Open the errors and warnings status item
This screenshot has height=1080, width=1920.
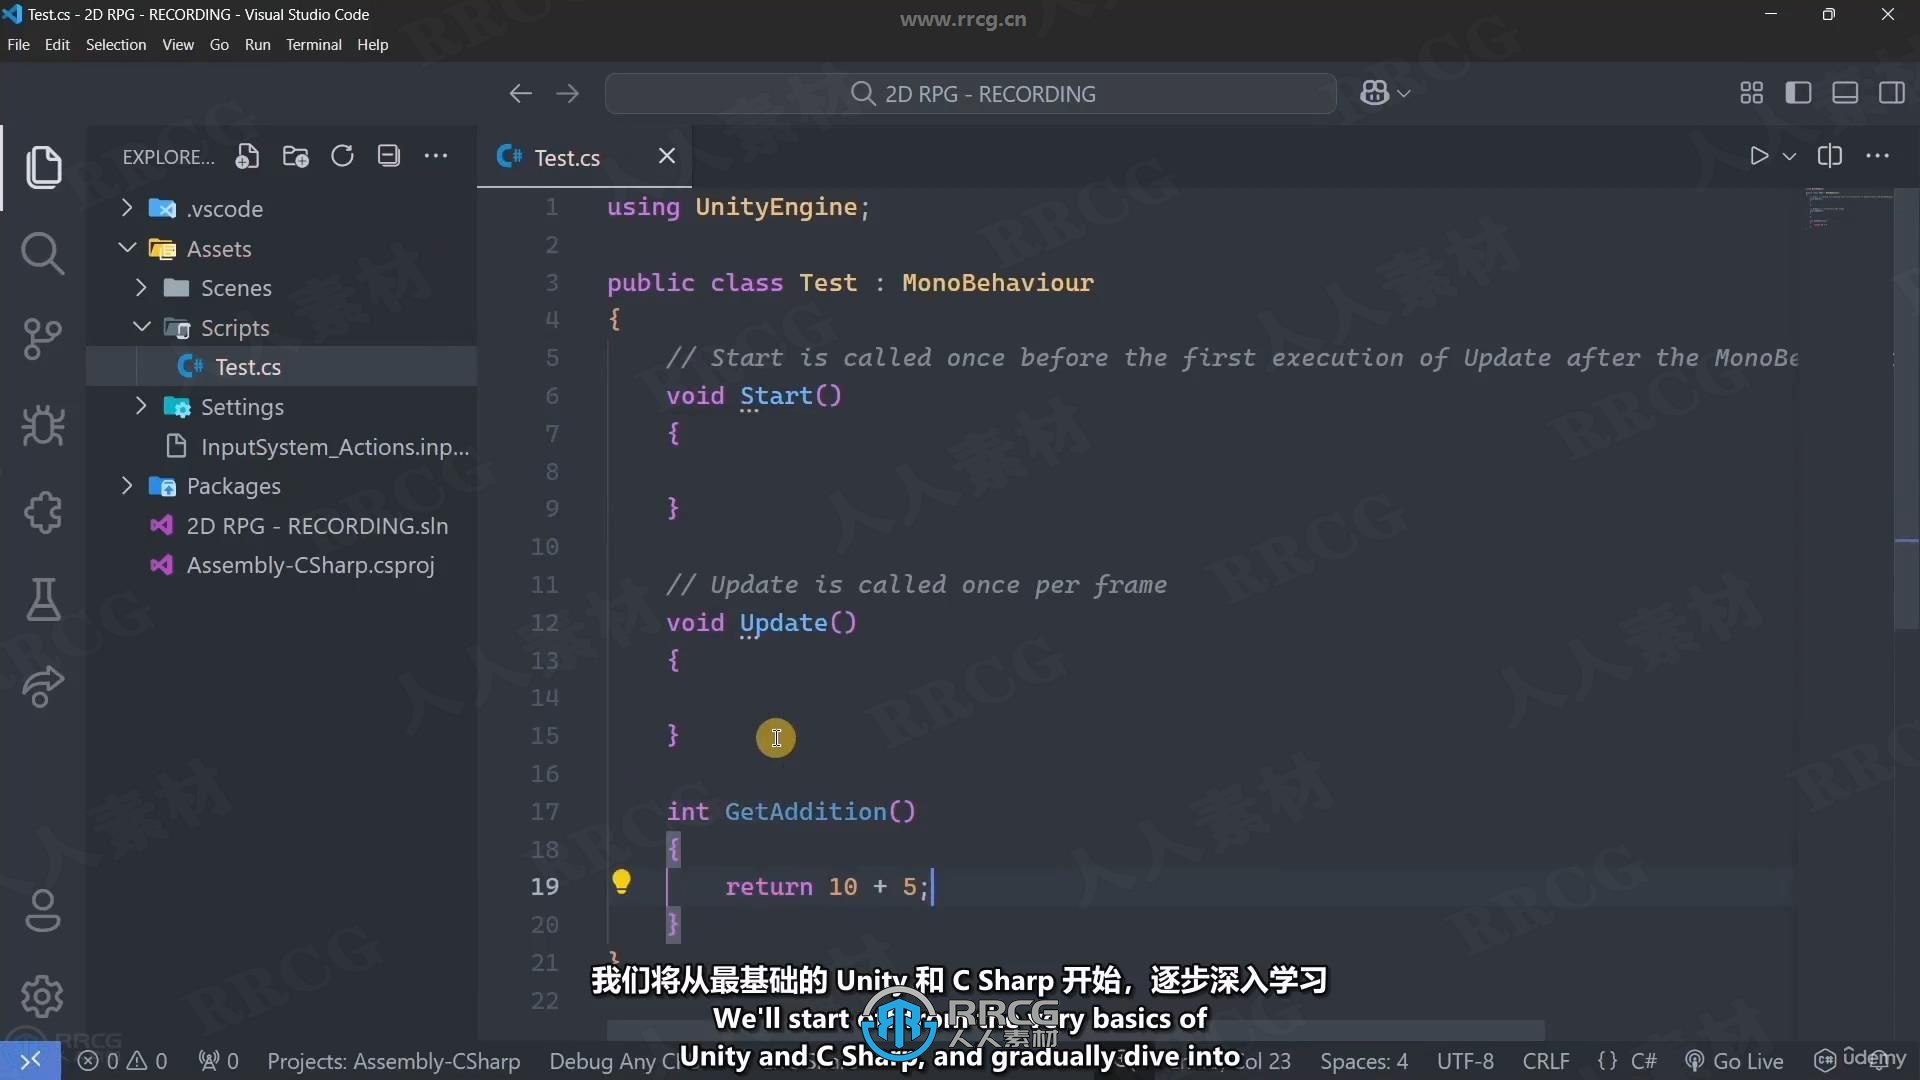pos(122,1061)
